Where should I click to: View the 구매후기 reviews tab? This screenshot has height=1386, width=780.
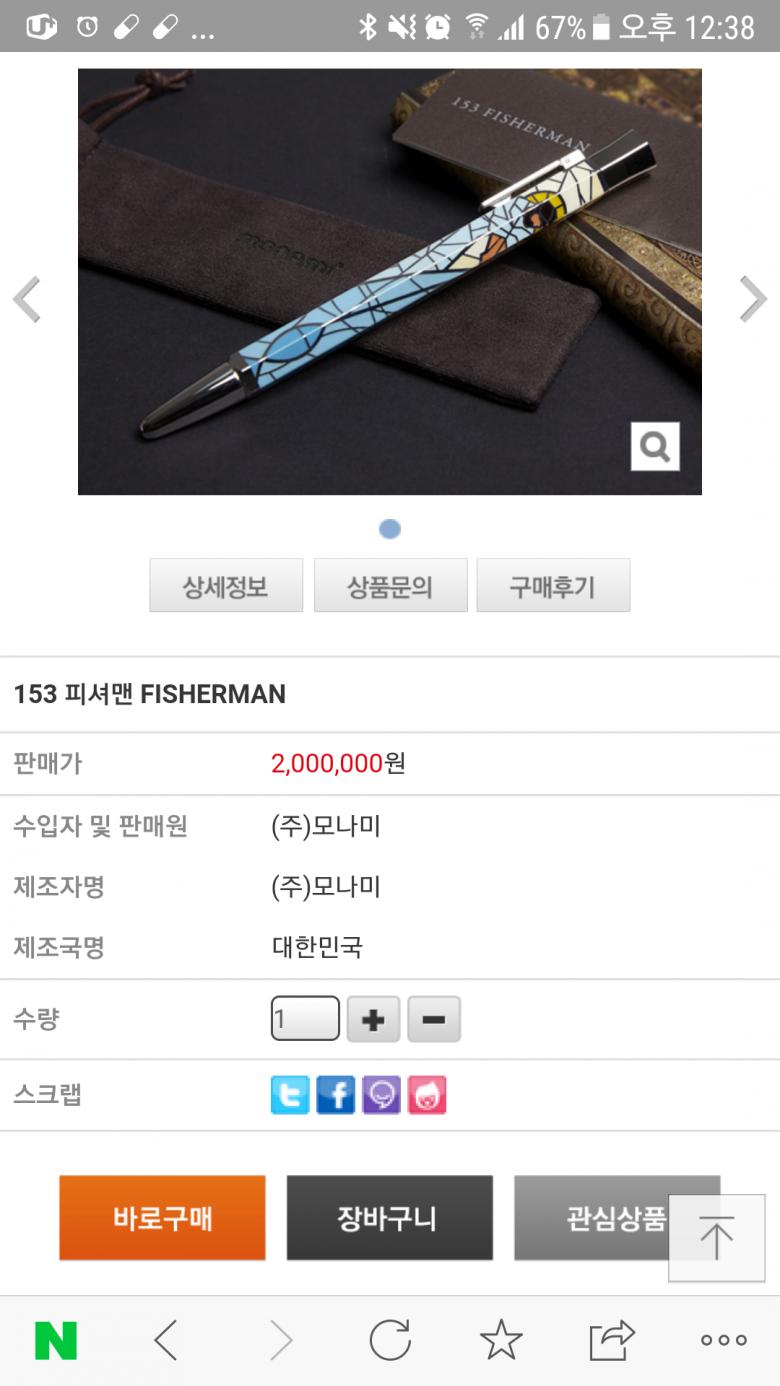[553, 586]
